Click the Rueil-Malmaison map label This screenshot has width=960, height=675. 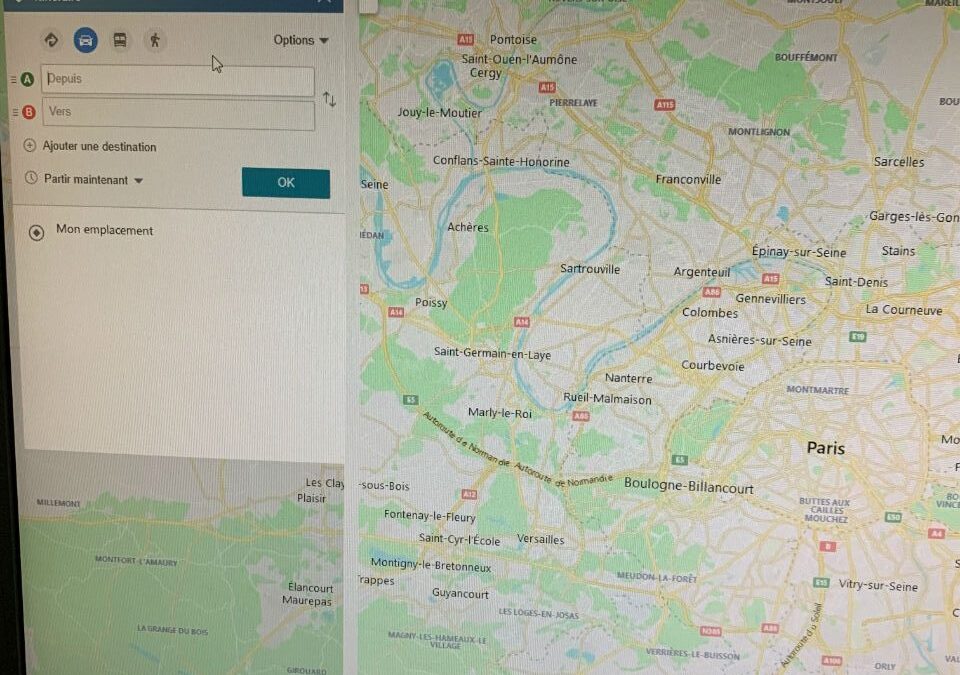click(607, 399)
